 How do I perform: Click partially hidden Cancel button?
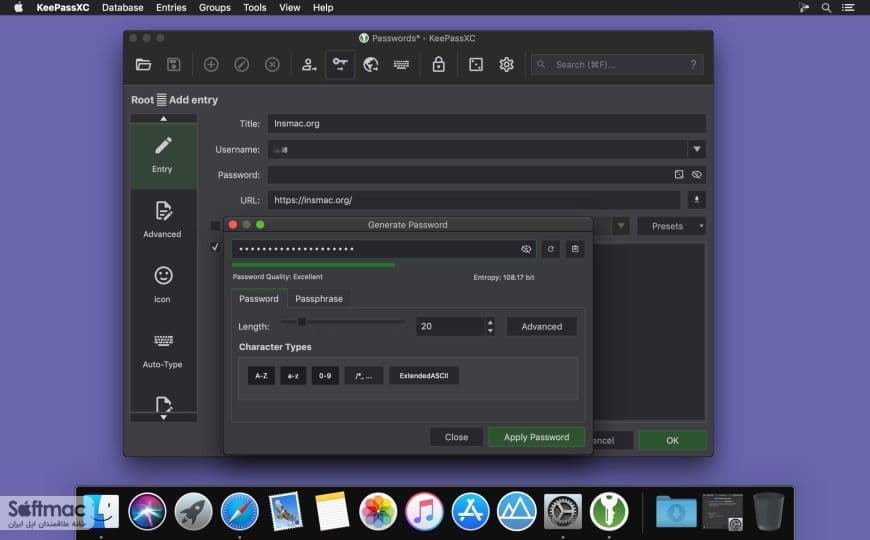click(x=613, y=440)
